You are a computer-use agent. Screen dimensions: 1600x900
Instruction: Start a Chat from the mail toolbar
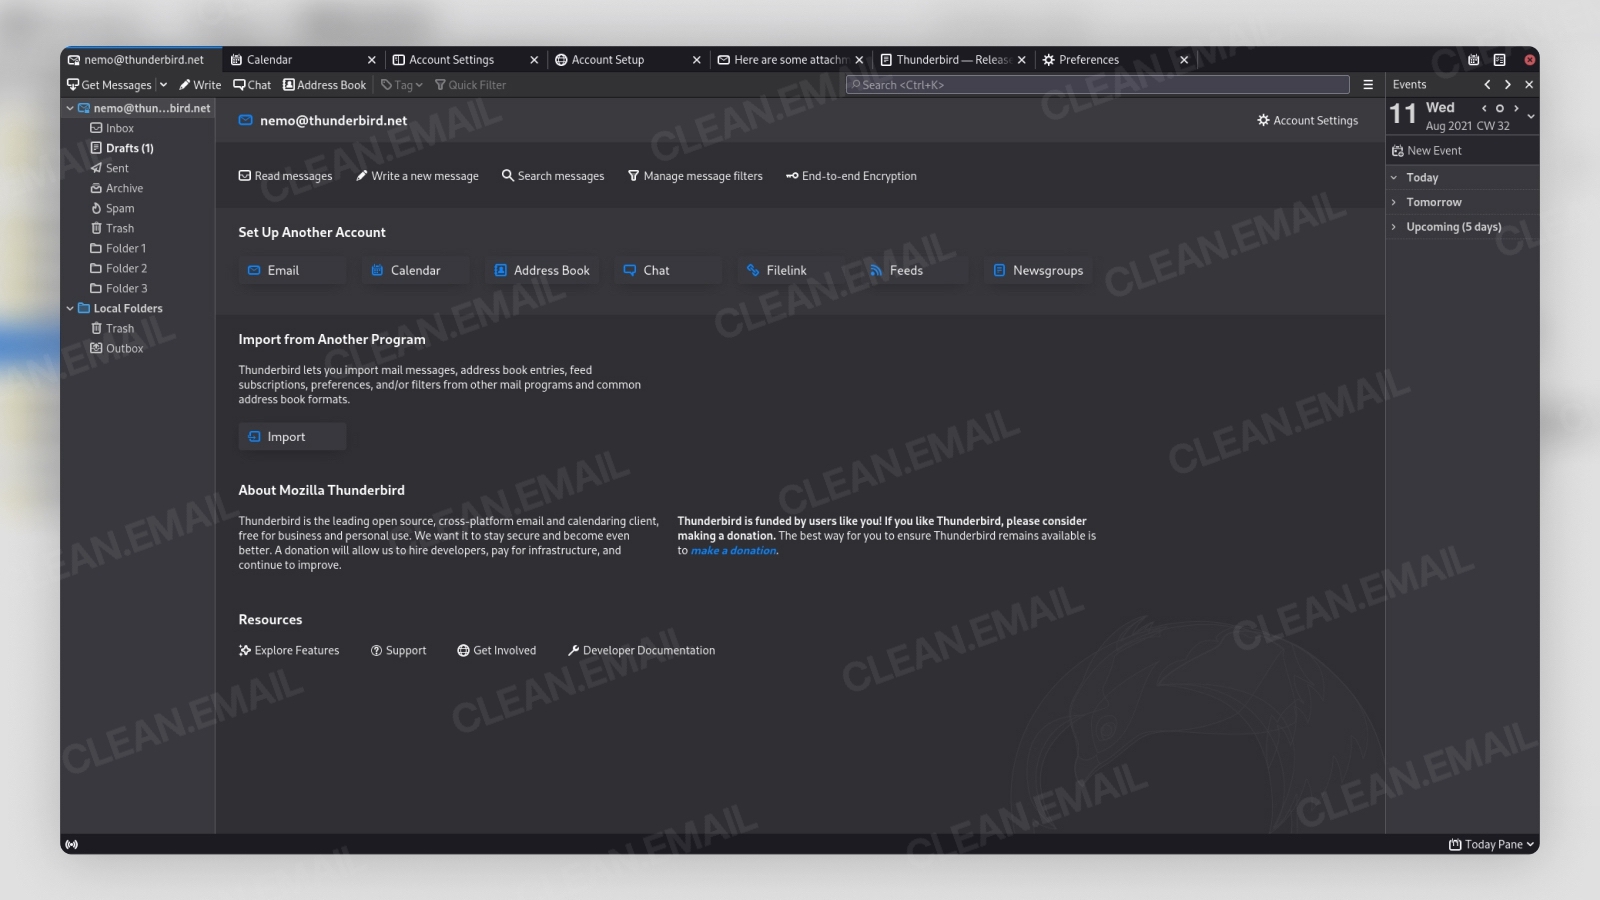(251, 84)
